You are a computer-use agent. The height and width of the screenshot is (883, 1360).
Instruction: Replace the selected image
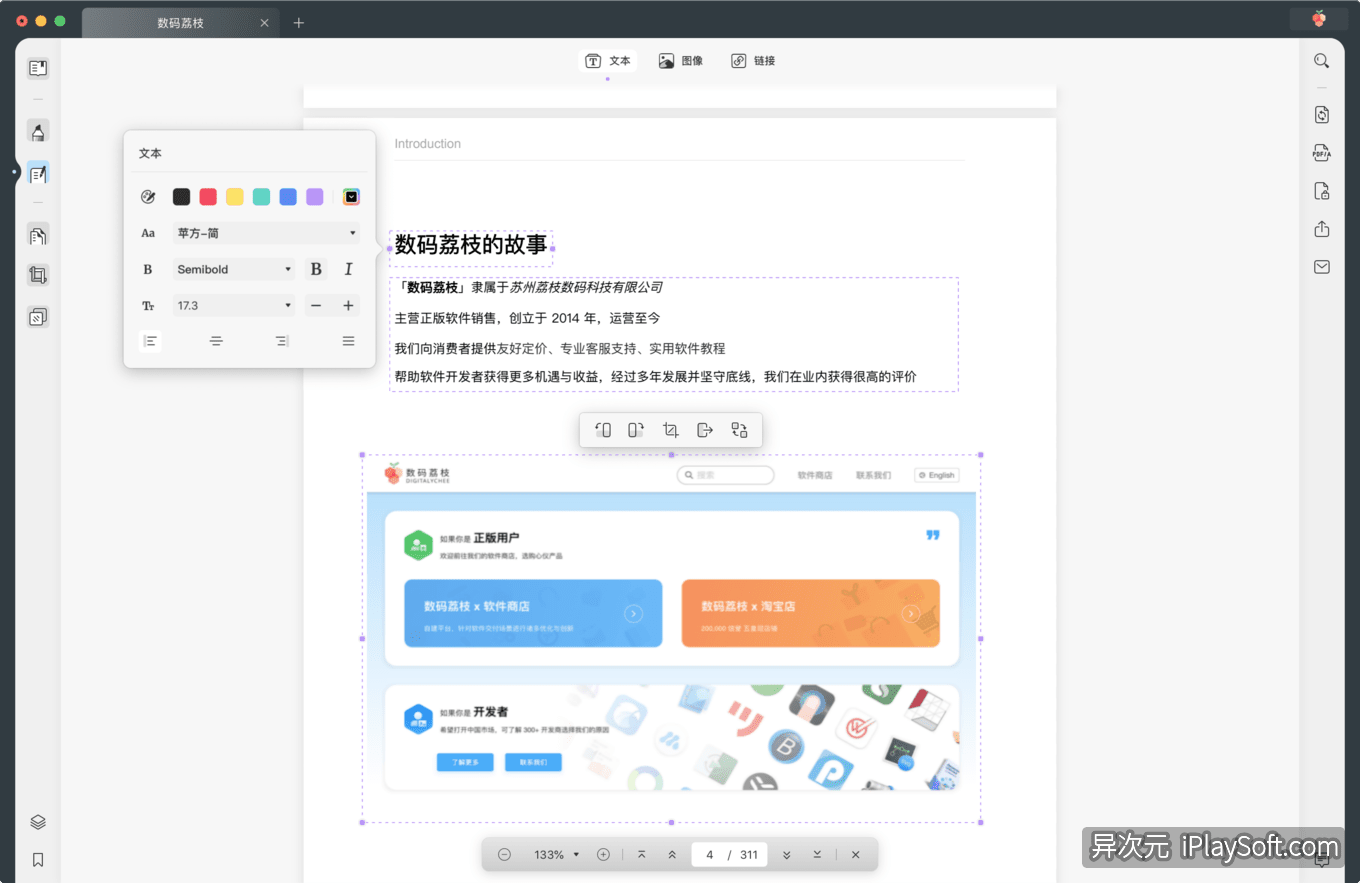(x=739, y=430)
